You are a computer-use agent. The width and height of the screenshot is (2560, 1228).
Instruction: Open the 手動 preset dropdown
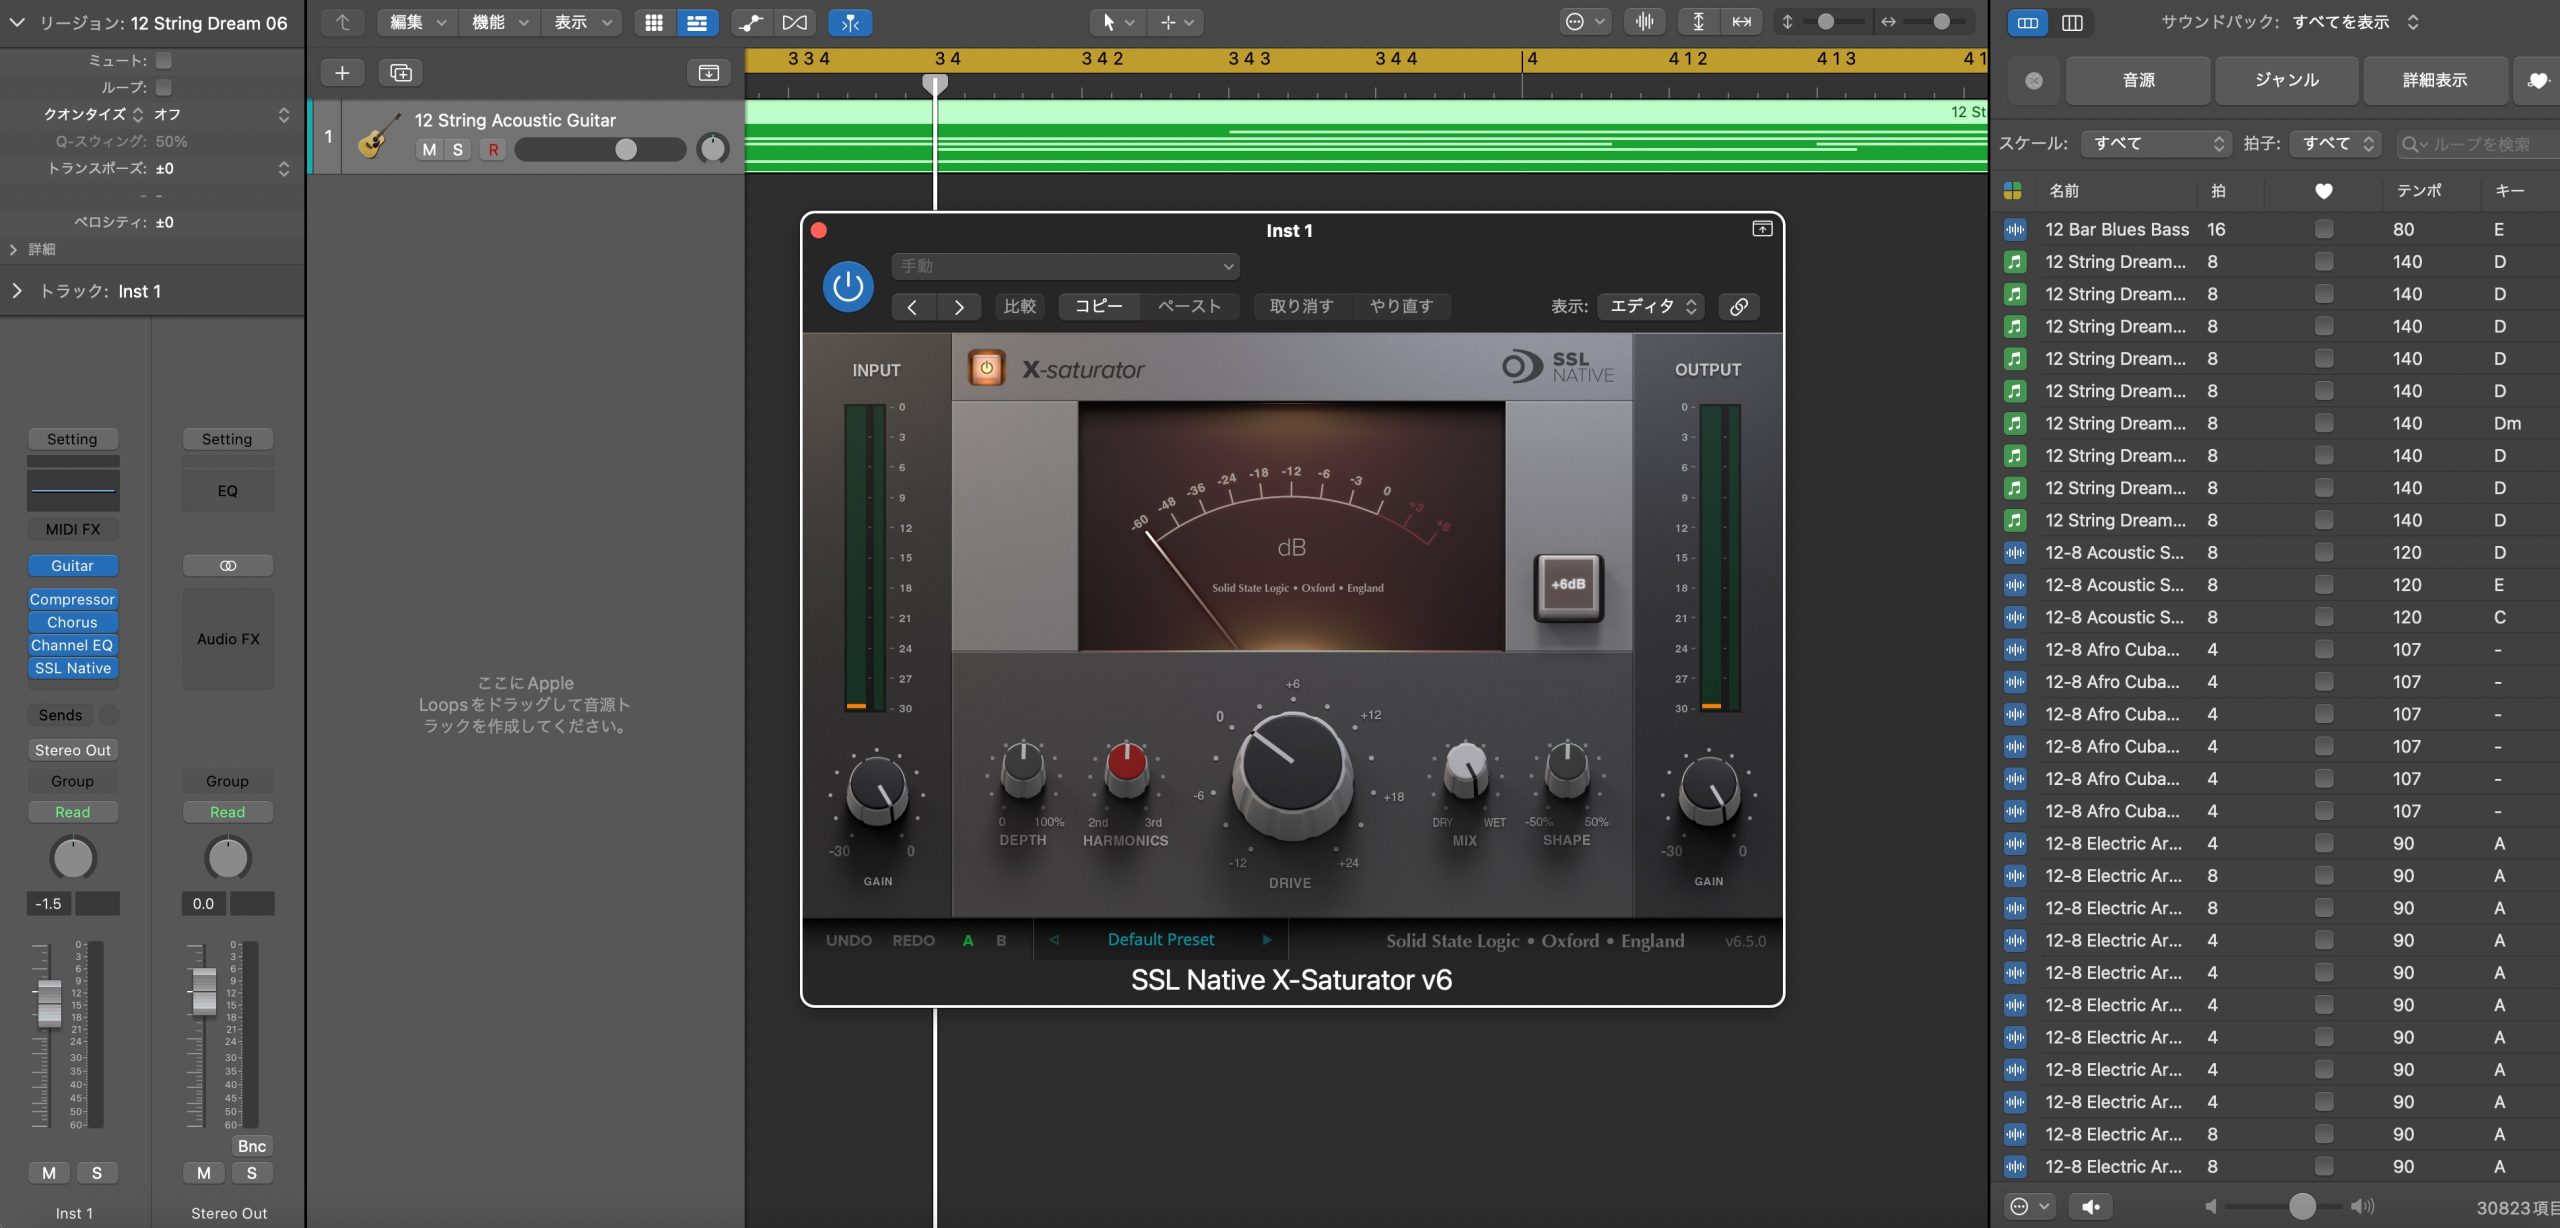[x=1065, y=266]
